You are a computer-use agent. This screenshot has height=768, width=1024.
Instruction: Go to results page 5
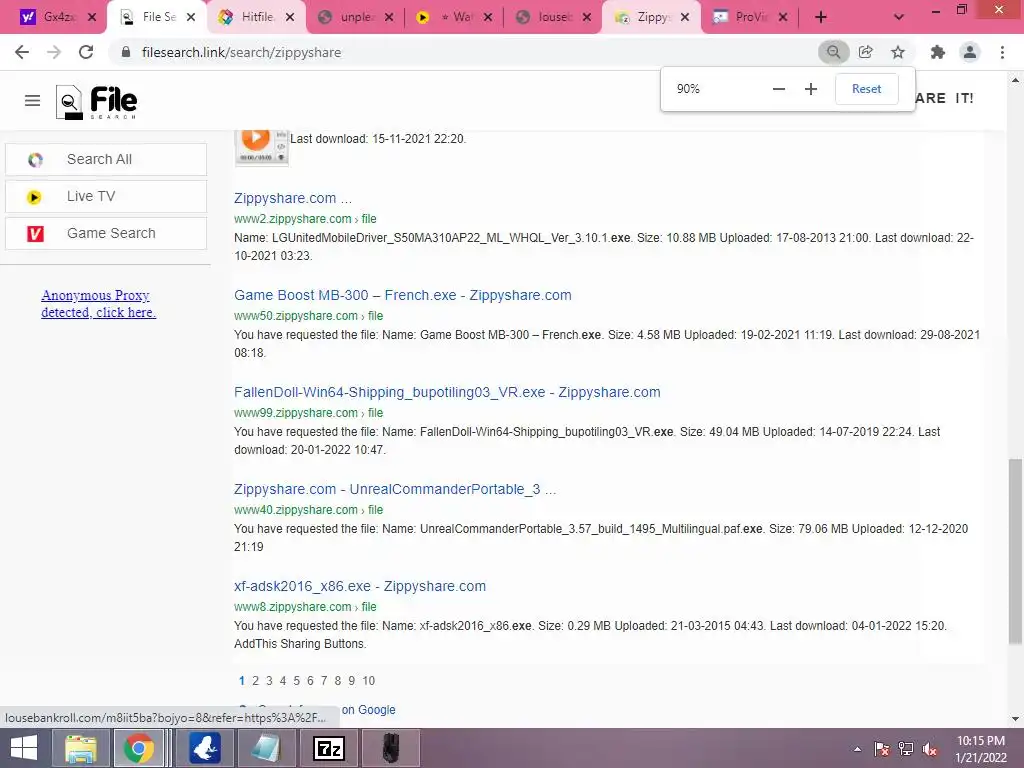click(x=296, y=680)
